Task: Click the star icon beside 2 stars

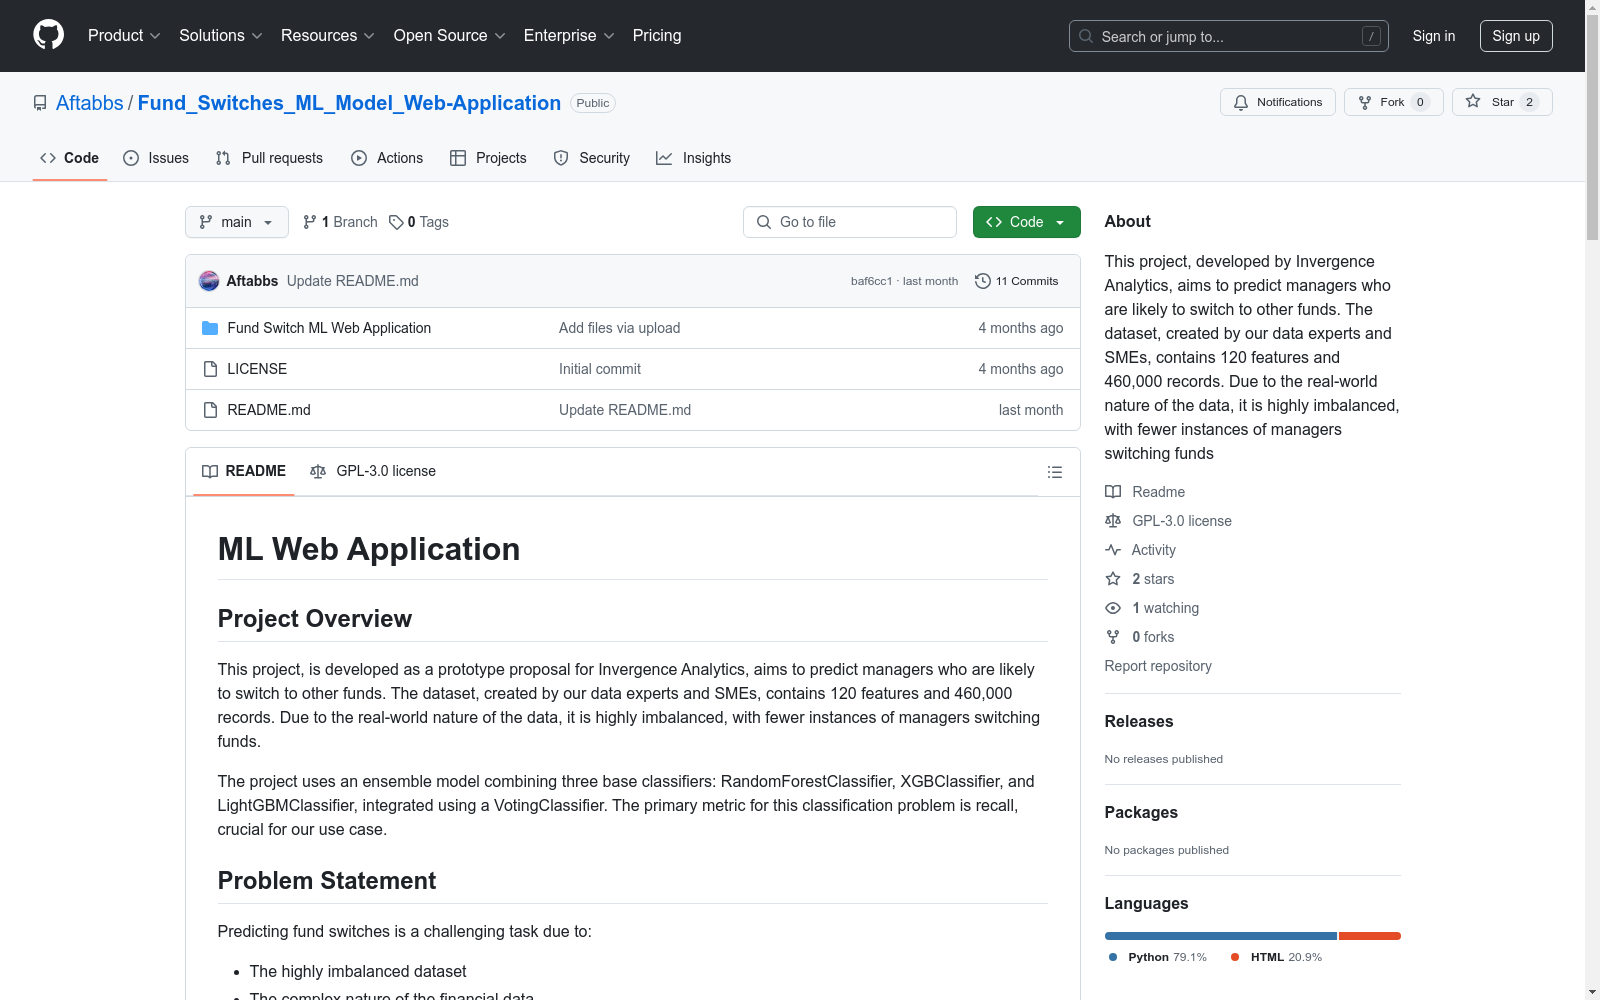Action: tap(1113, 579)
